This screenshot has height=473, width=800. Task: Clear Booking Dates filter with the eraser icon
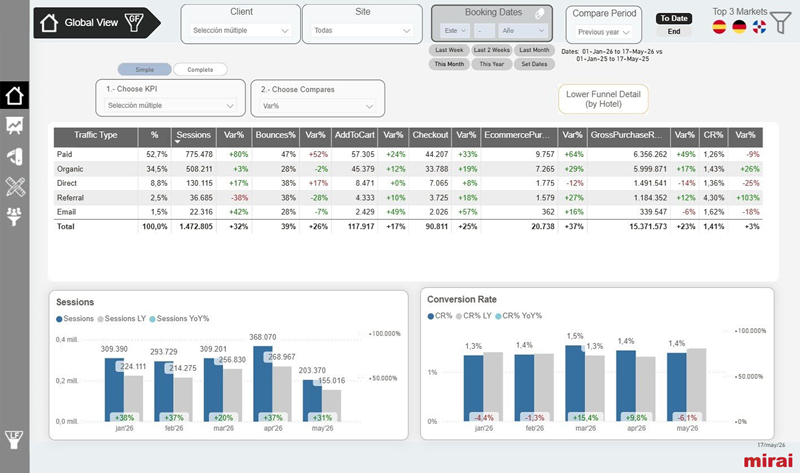[x=539, y=14]
